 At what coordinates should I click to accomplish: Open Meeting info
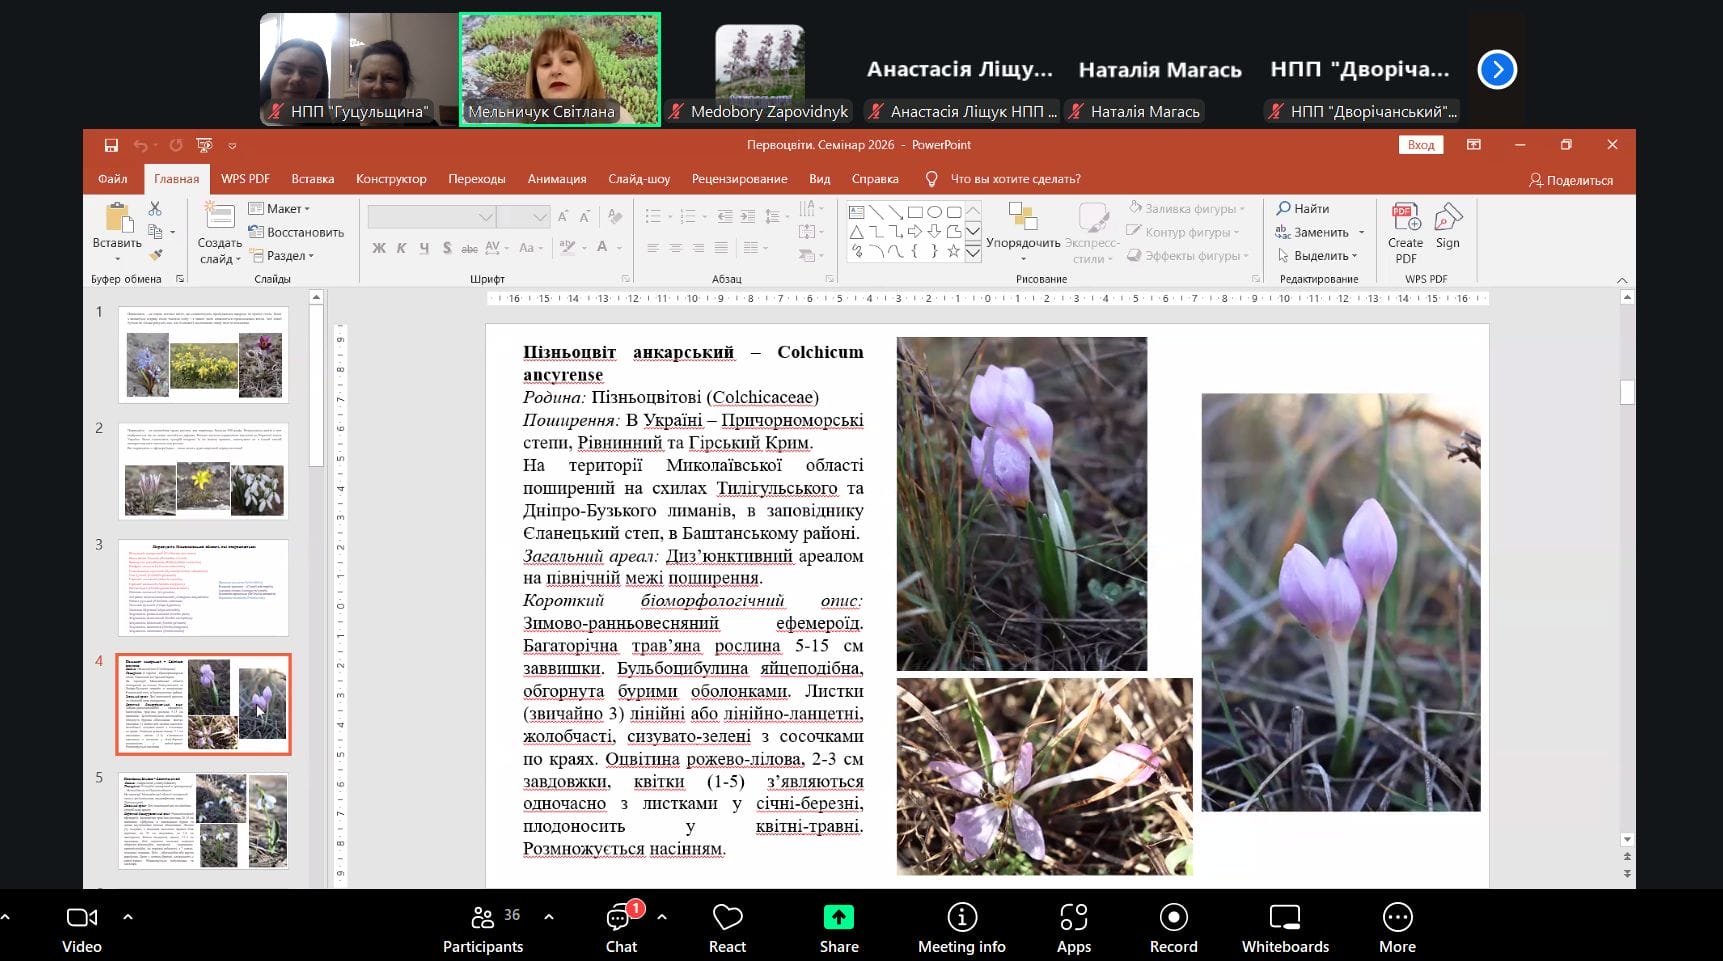tap(961, 918)
